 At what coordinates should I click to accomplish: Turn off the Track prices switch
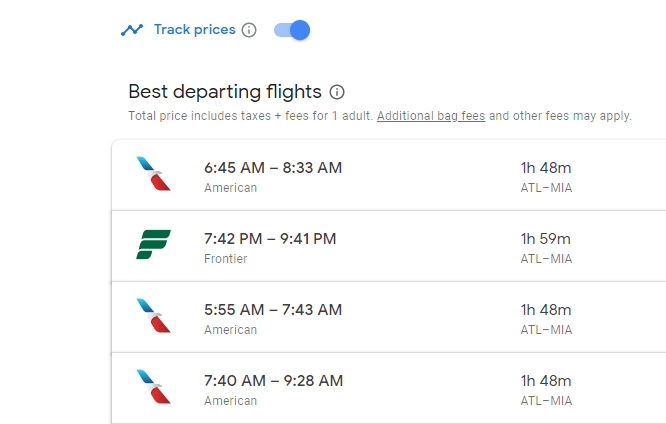[x=292, y=30]
